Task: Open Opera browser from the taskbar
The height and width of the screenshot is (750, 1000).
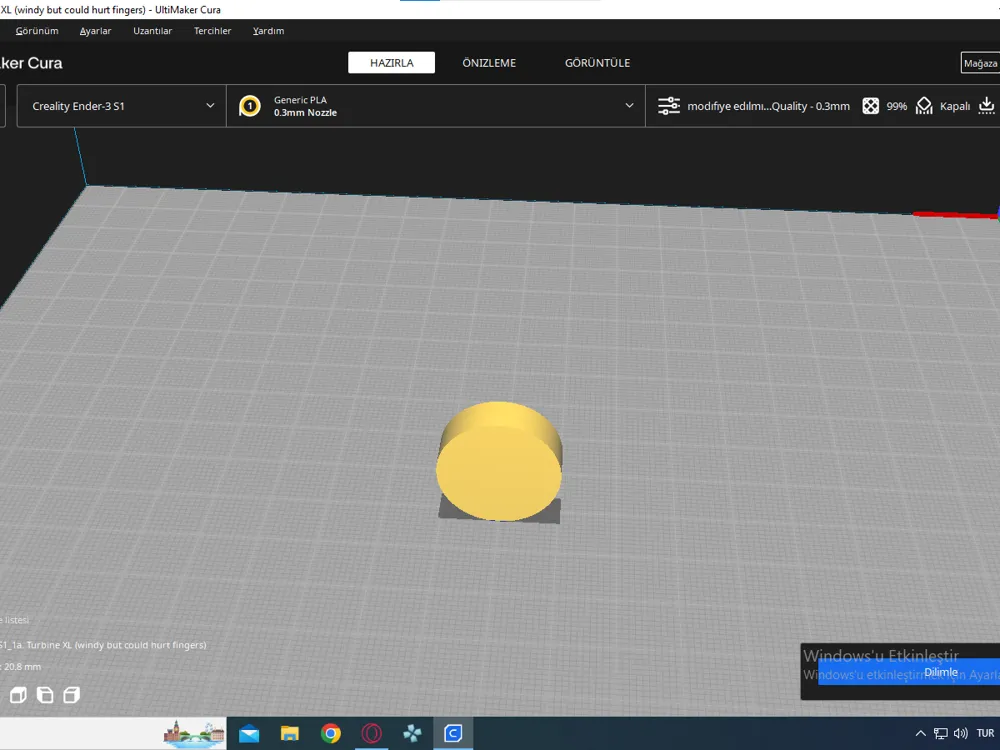Action: [x=371, y=733]
